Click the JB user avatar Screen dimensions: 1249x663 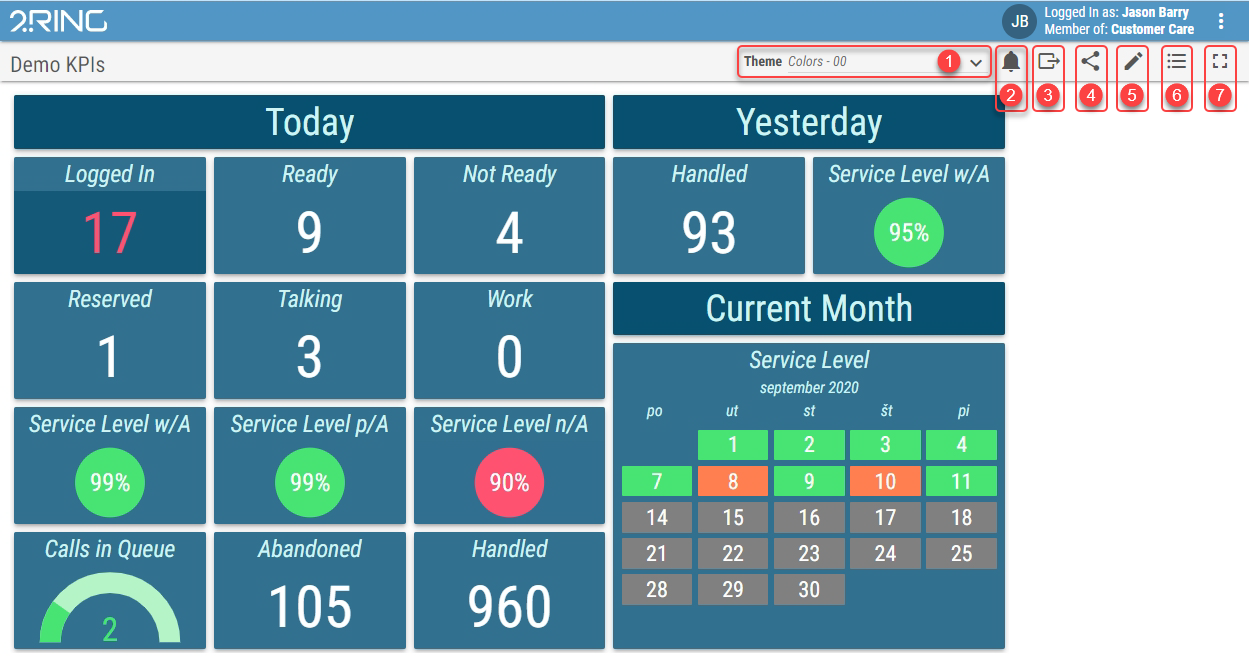point(1020,21)
